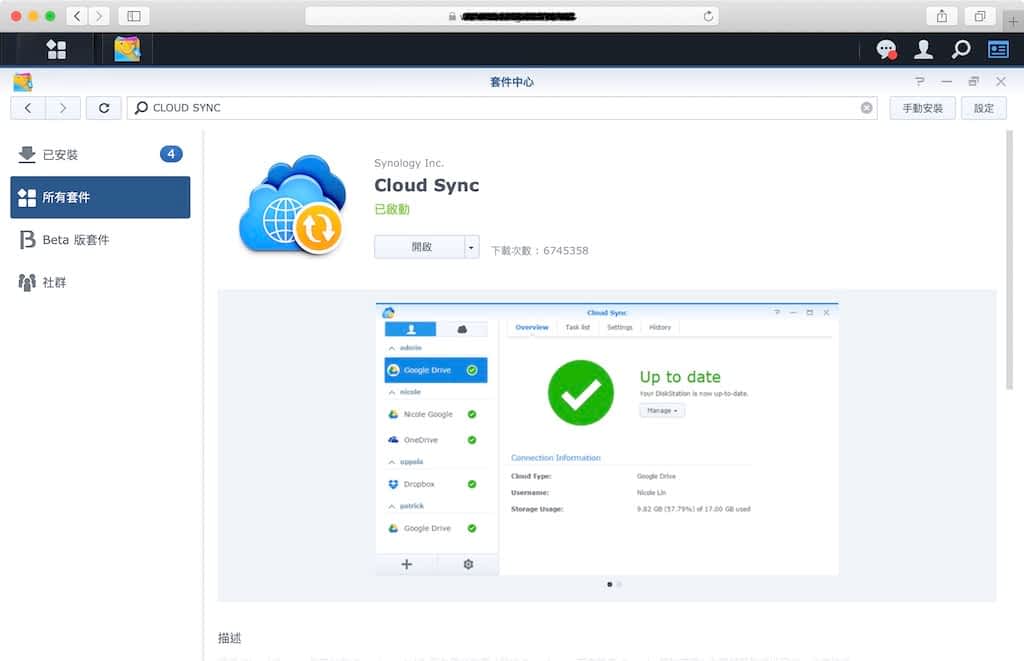This screenshot has height=661, width=1024.
Task: Click the second screenshot pagination dot
Action: tap(619, 585)
